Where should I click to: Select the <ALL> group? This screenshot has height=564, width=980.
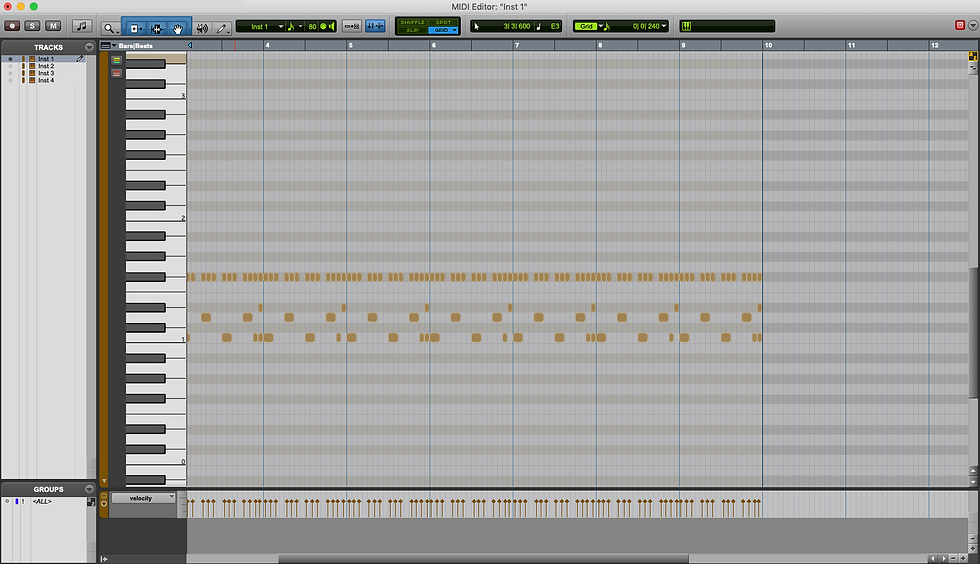(x=42, y=501)
